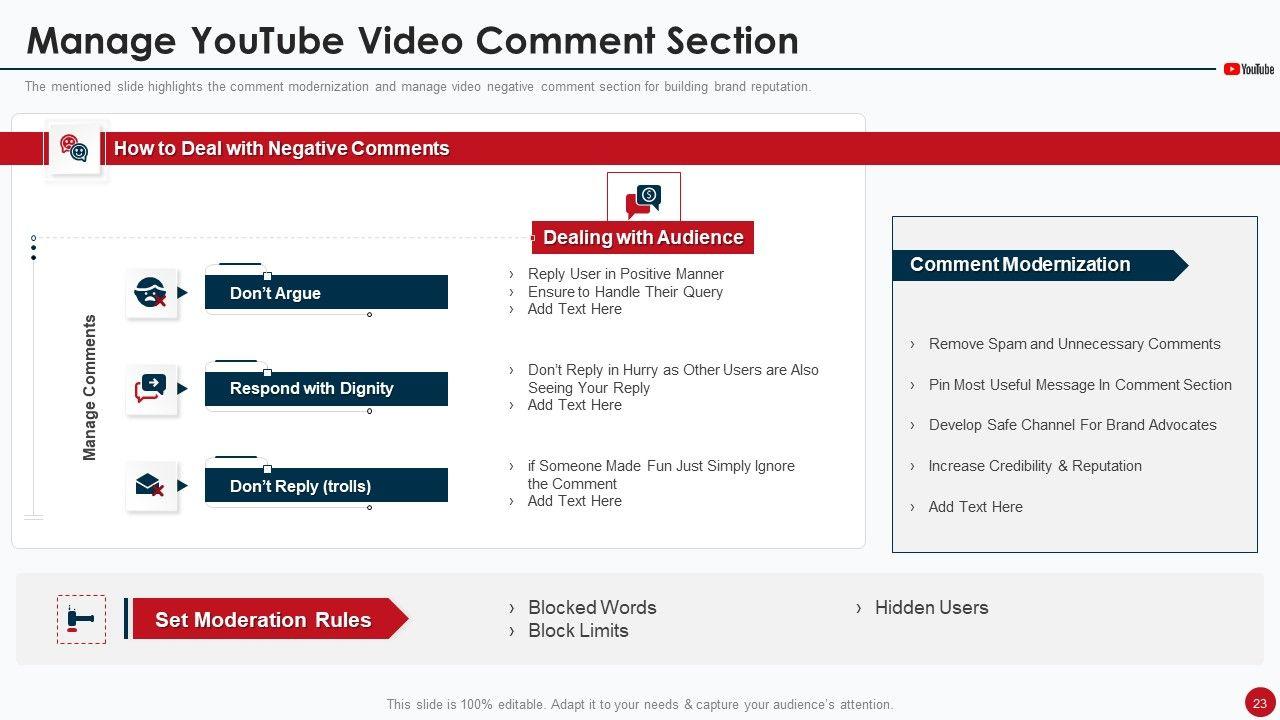
Task: Select the Don't Reply (trolls) box
Action: pyautogui.click(x=326, y=485)
